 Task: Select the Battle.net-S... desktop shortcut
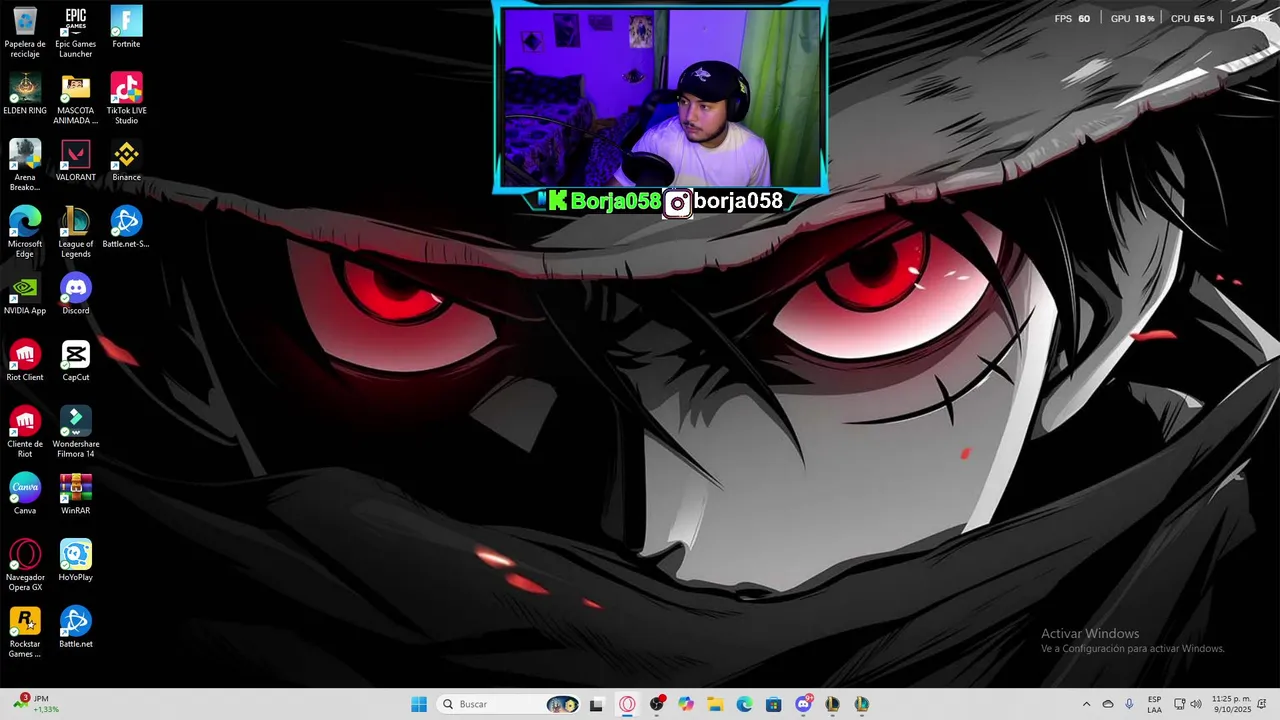coord(126,227)
